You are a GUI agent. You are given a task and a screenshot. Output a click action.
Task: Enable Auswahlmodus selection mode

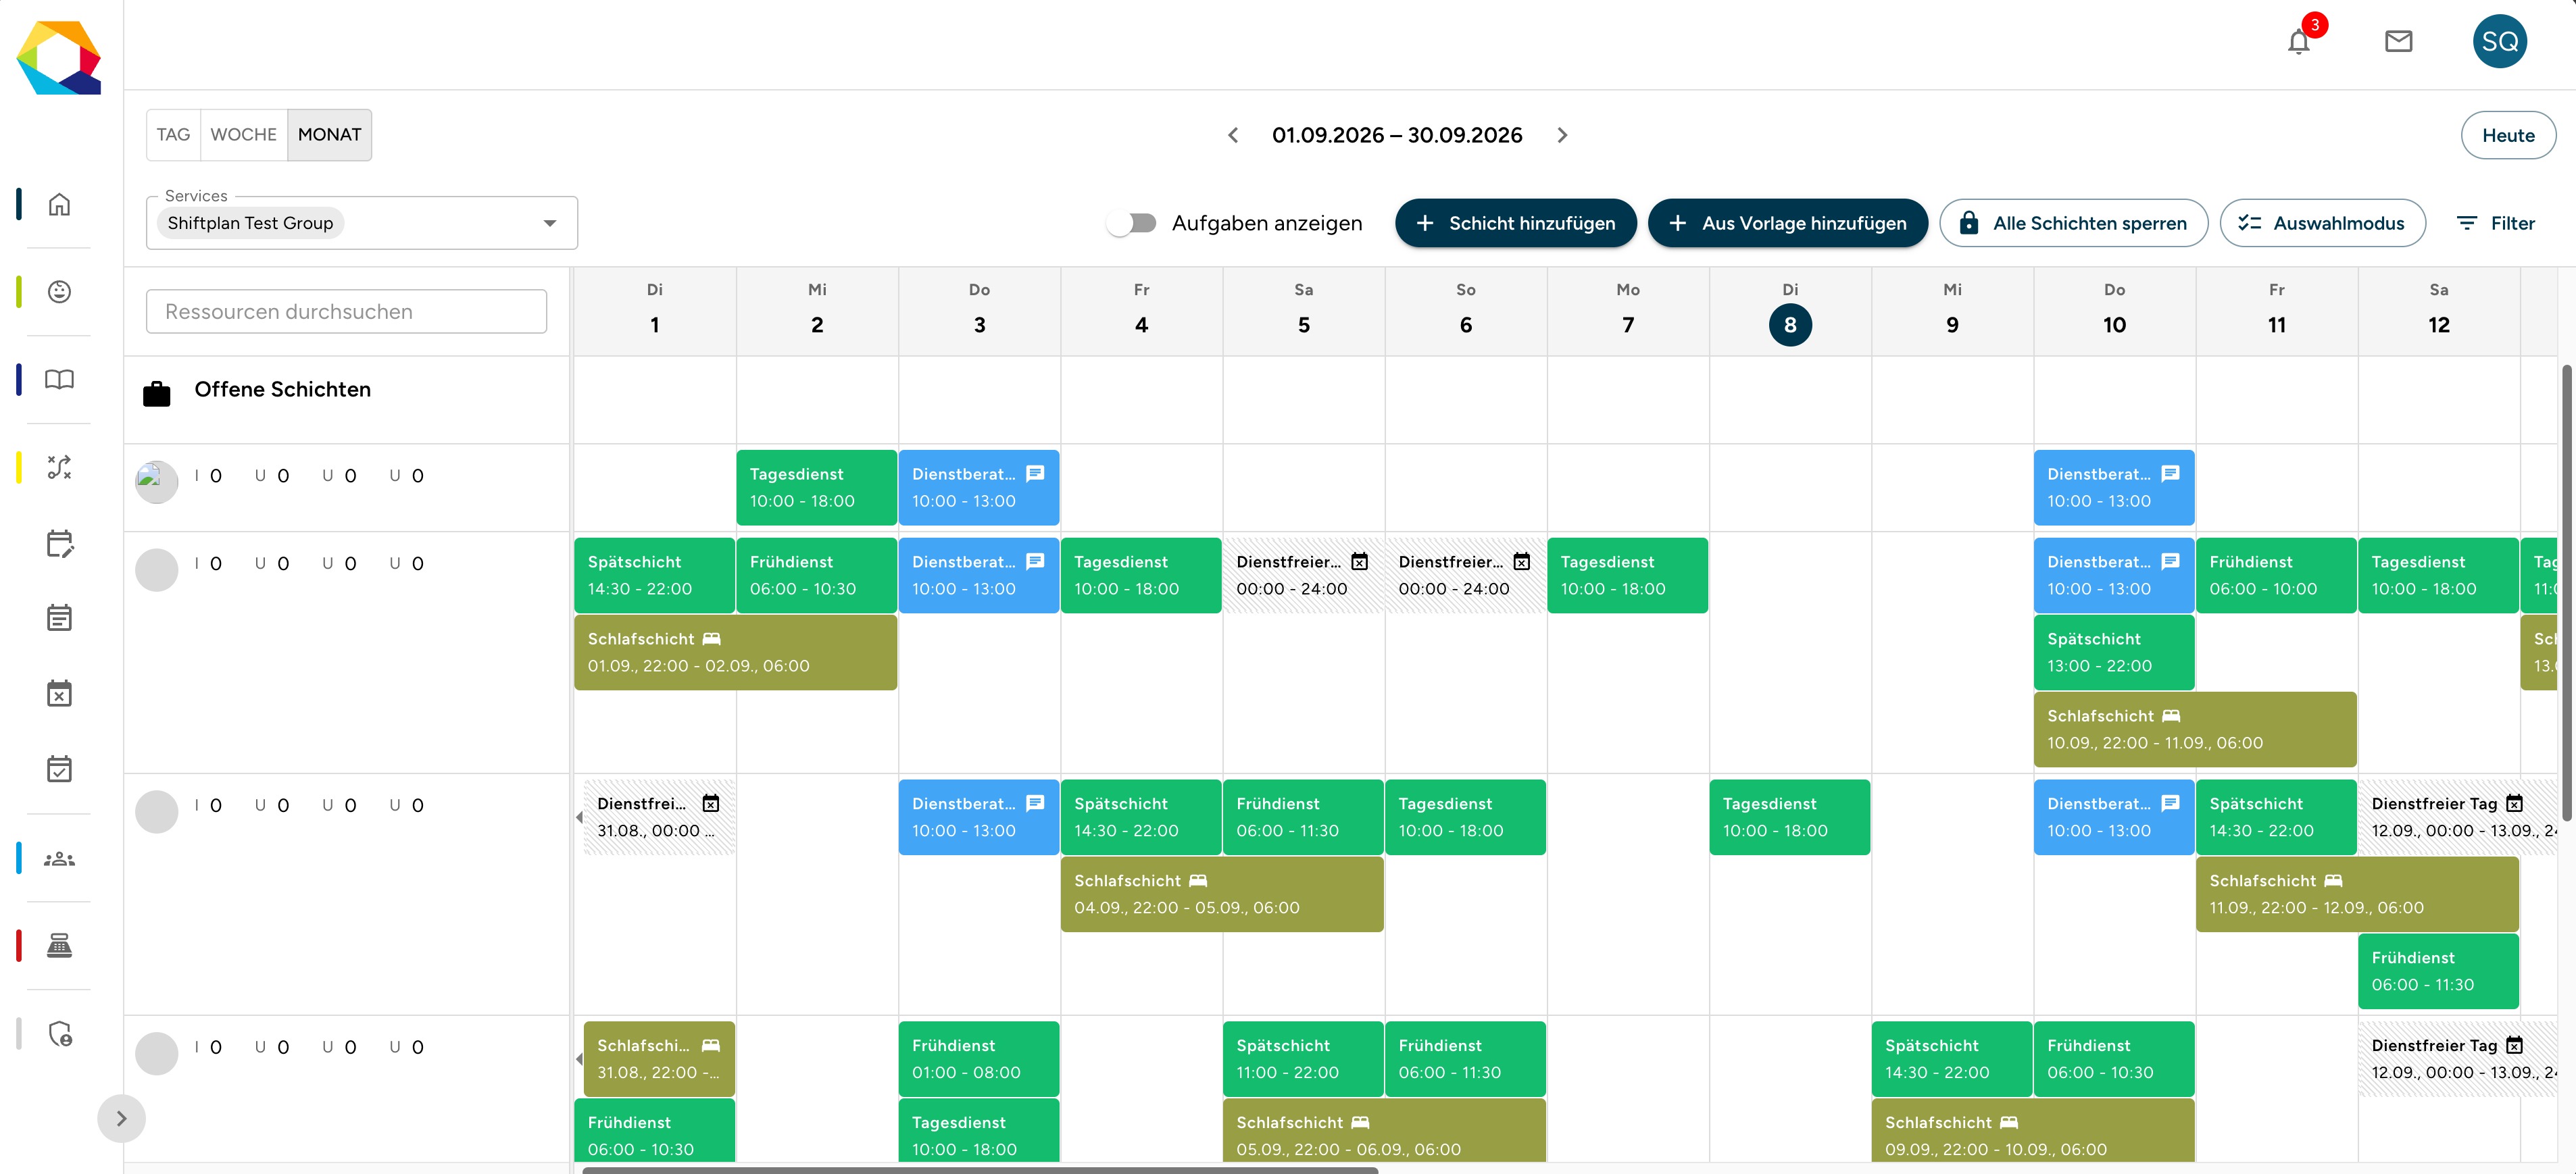pyautogui.click(x=2322, y=223)
